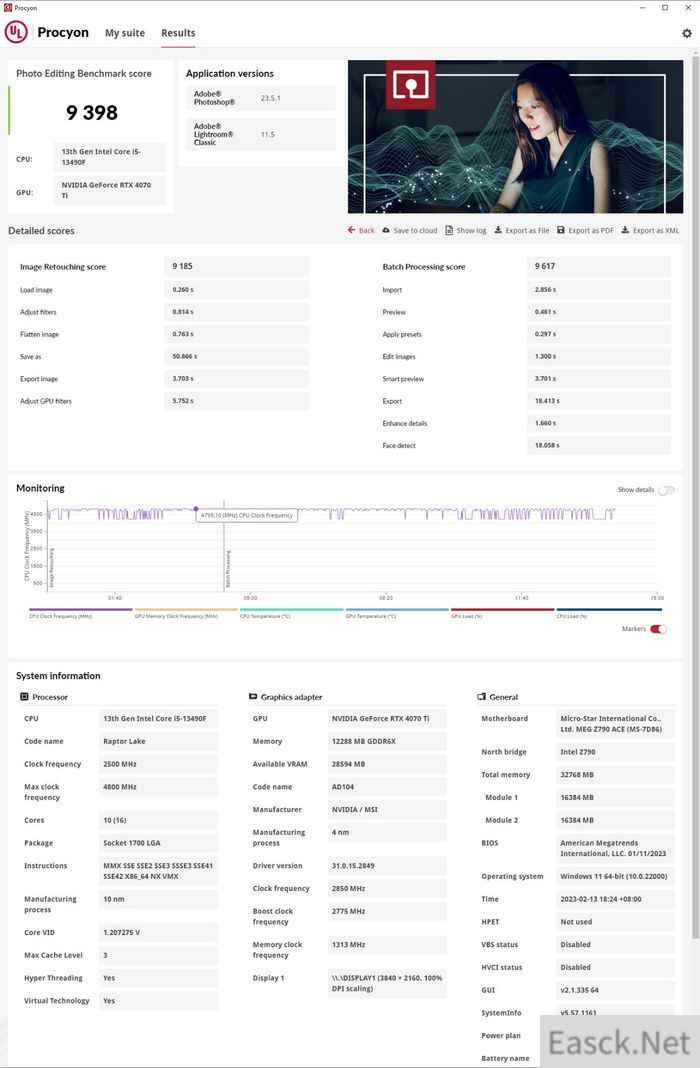Select the CPU Load legend line
Image resolution: width=700 pixels, height=1068 pixels.
609,610
